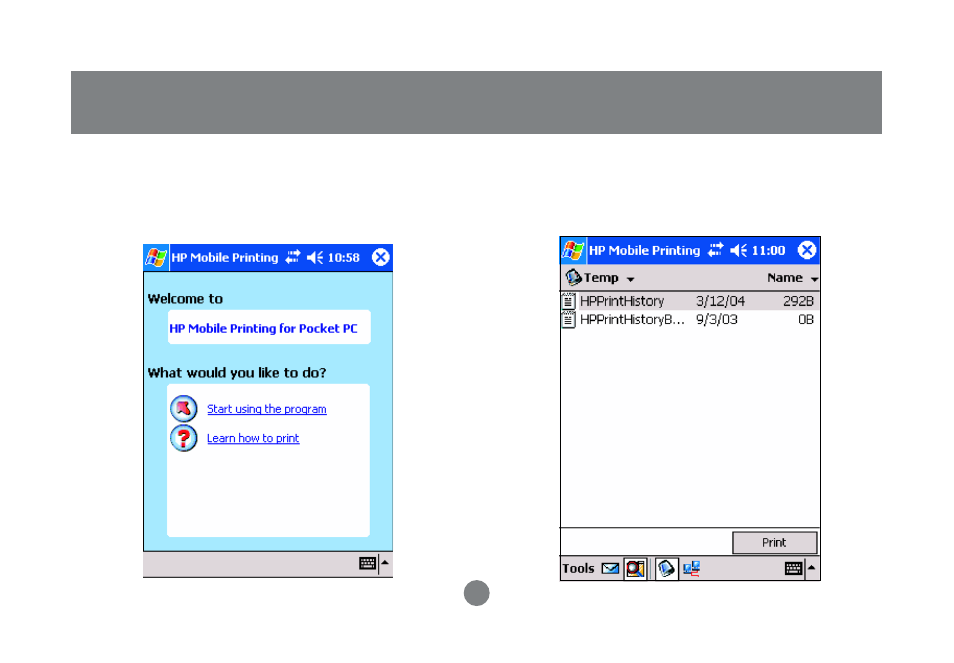Open the Tools menu
This screenshot has width=954, height=663.
[x=578, y=568]
